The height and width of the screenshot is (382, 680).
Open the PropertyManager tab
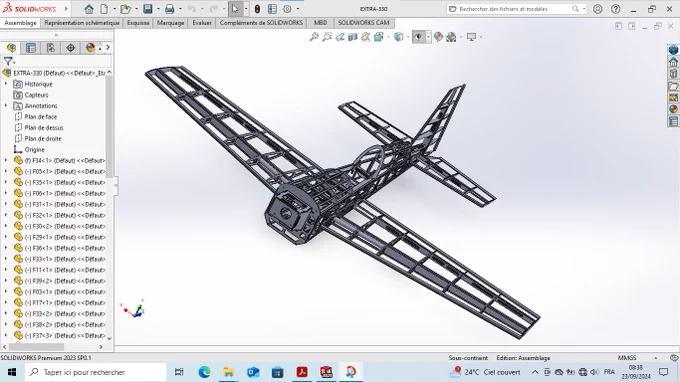(x=31, y=48)
